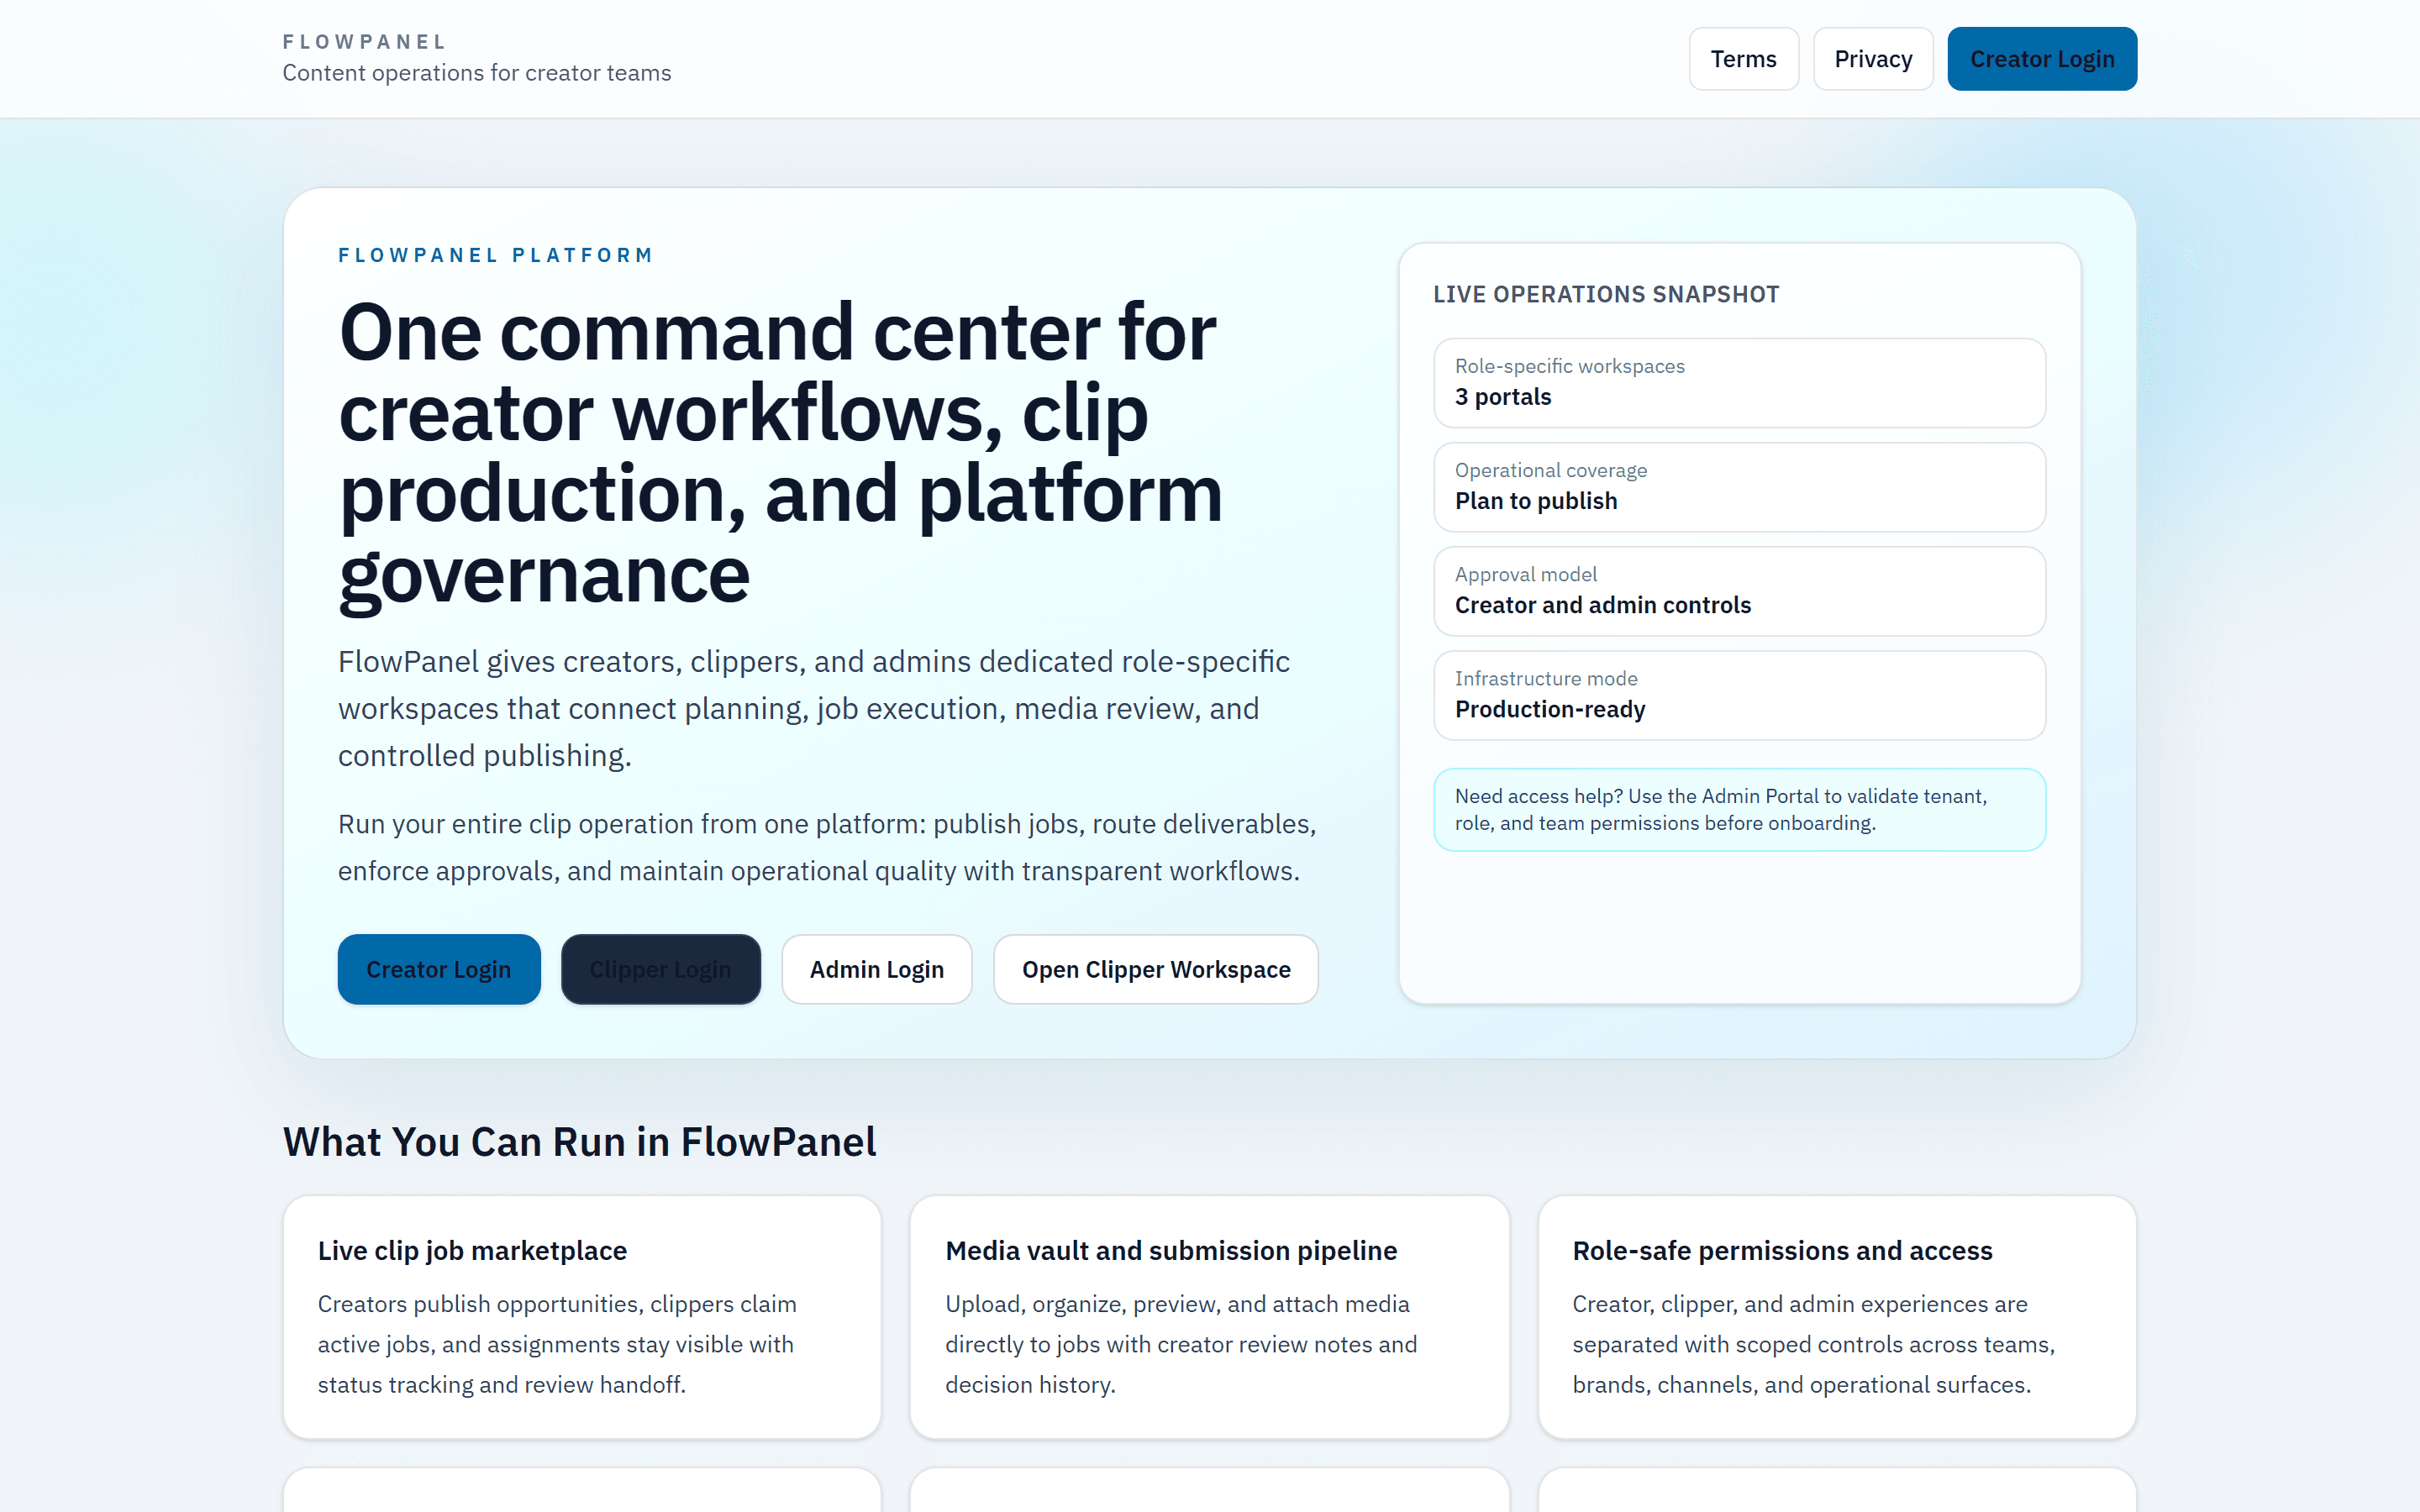Go to Admin Login
The image size is (2420, 1512).
(x=876, y=969)
